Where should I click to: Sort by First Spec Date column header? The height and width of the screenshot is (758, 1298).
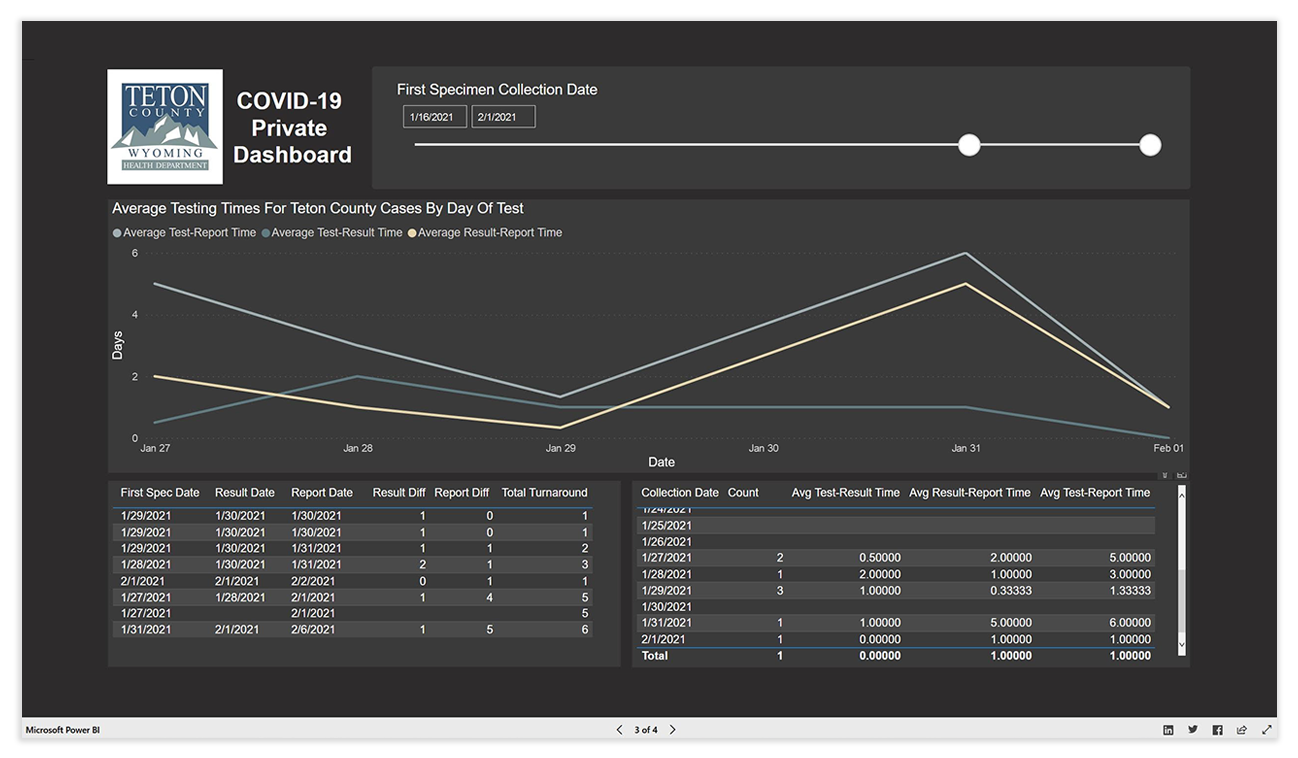coord(160,493)
